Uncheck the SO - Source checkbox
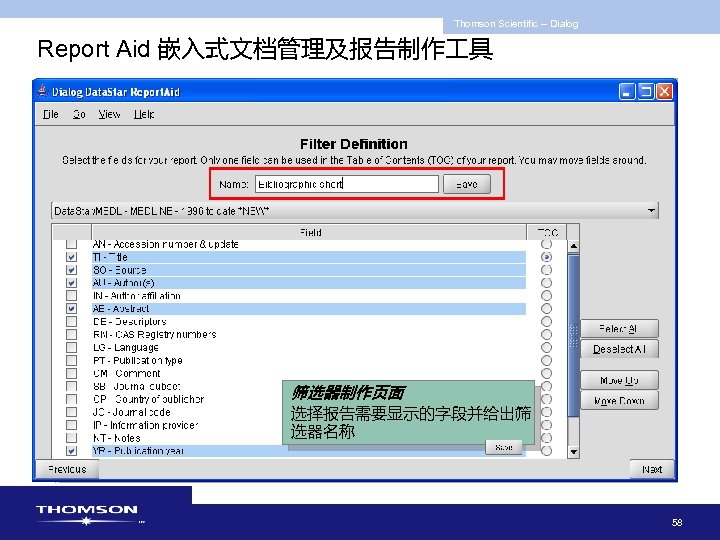The width and height of the screenshot is (720, 540). 71,270
